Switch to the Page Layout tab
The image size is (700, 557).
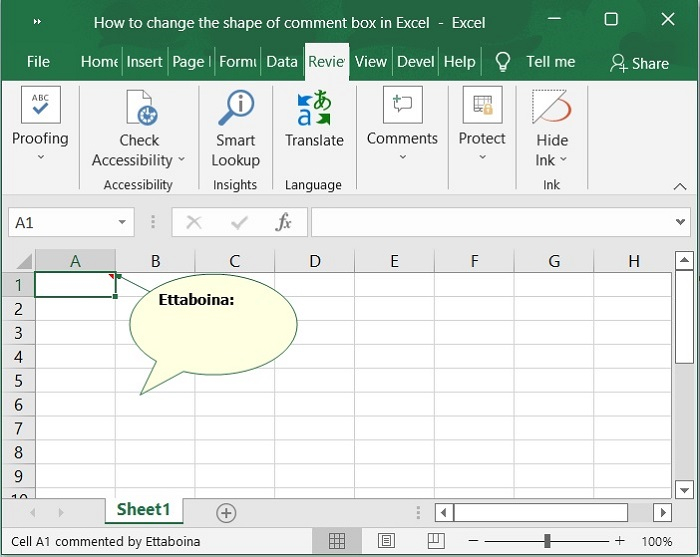[x=192, y=62]
